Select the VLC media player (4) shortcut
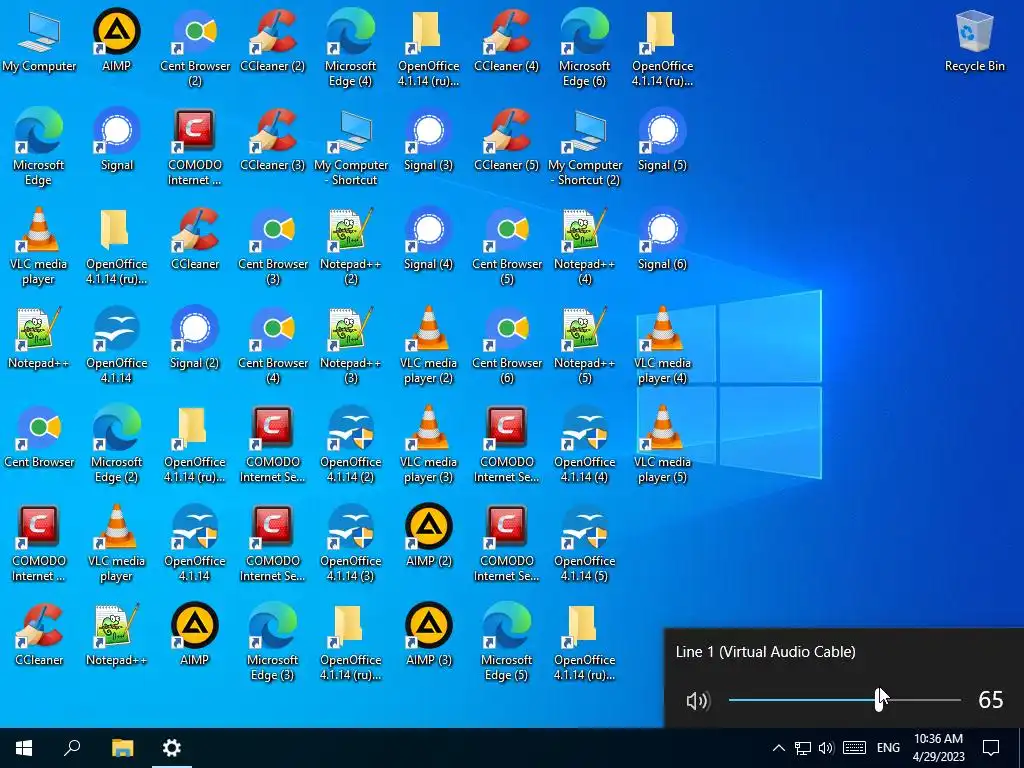Screen dimensions: 1024x768 pos(662,345)
